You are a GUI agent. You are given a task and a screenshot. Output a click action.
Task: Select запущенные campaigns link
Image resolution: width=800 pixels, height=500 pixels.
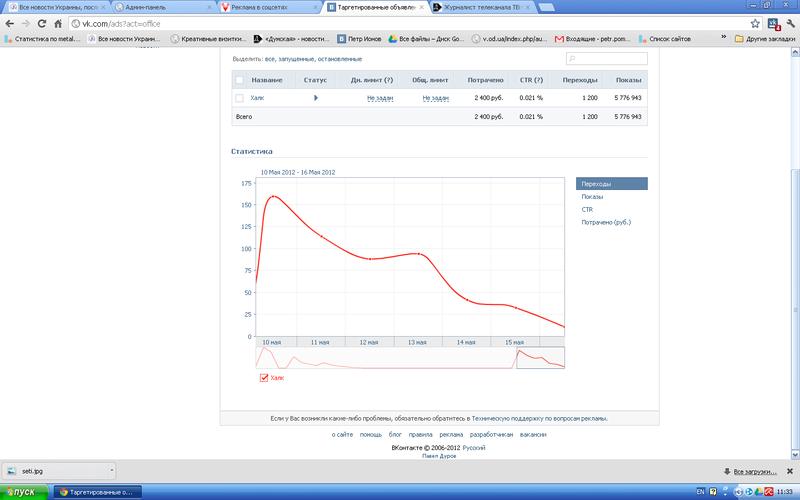click(x=296, y=59)
